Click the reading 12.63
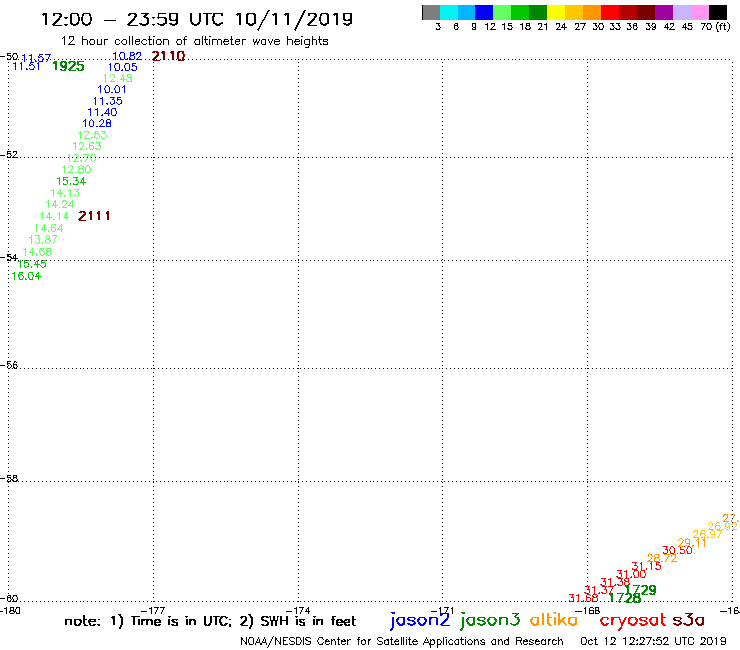 (x=87, y=146)
